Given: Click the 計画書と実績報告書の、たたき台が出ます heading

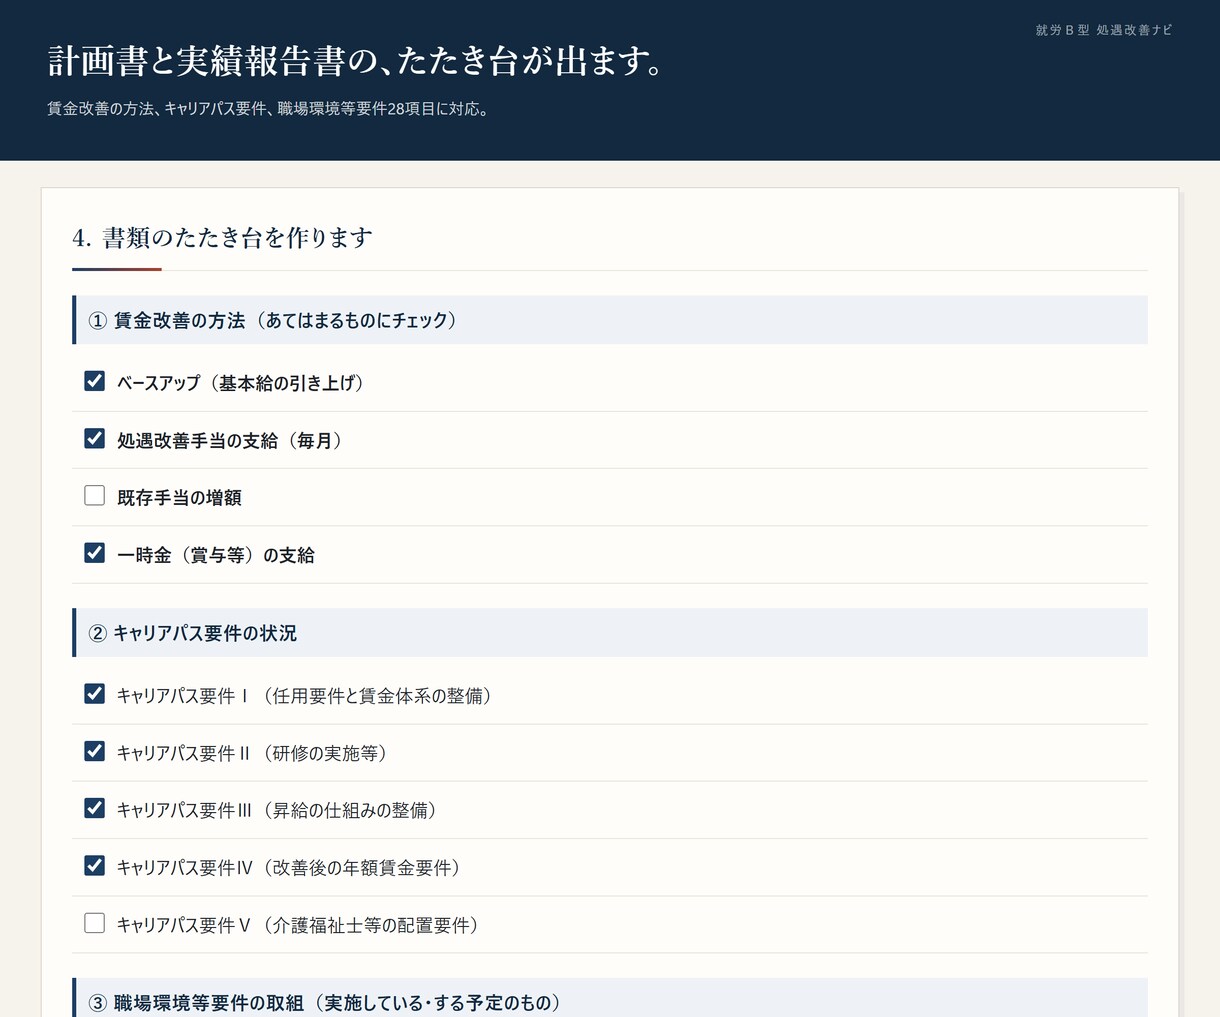Looking at the screenshot, I should pos(357,61).
